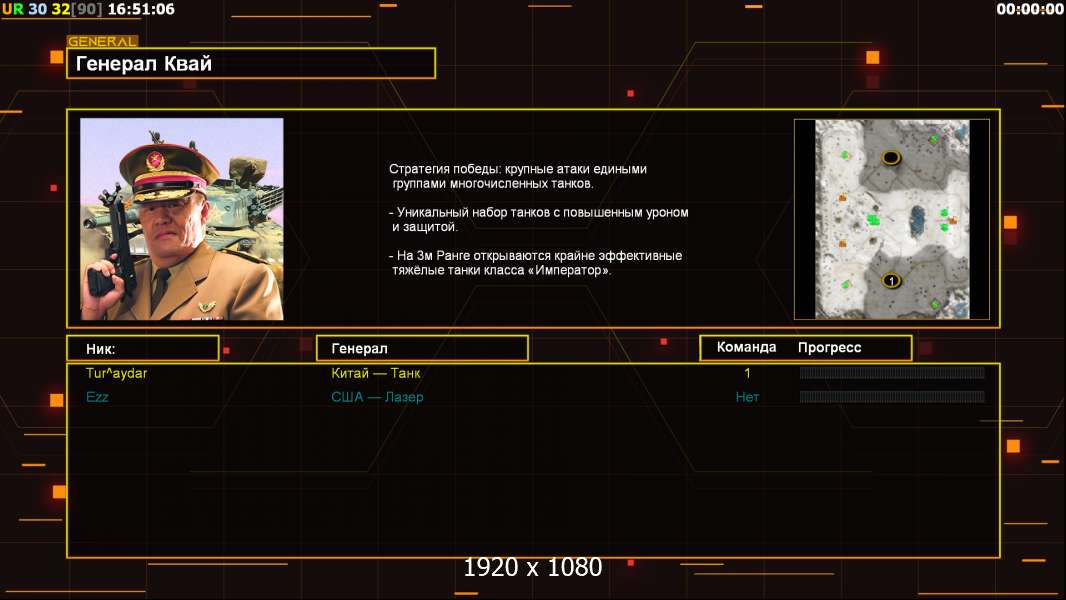Viewport: 1066px width, 600px height.
Task: Select player name 'Tur^aydar'
Action: click(116, 373)
